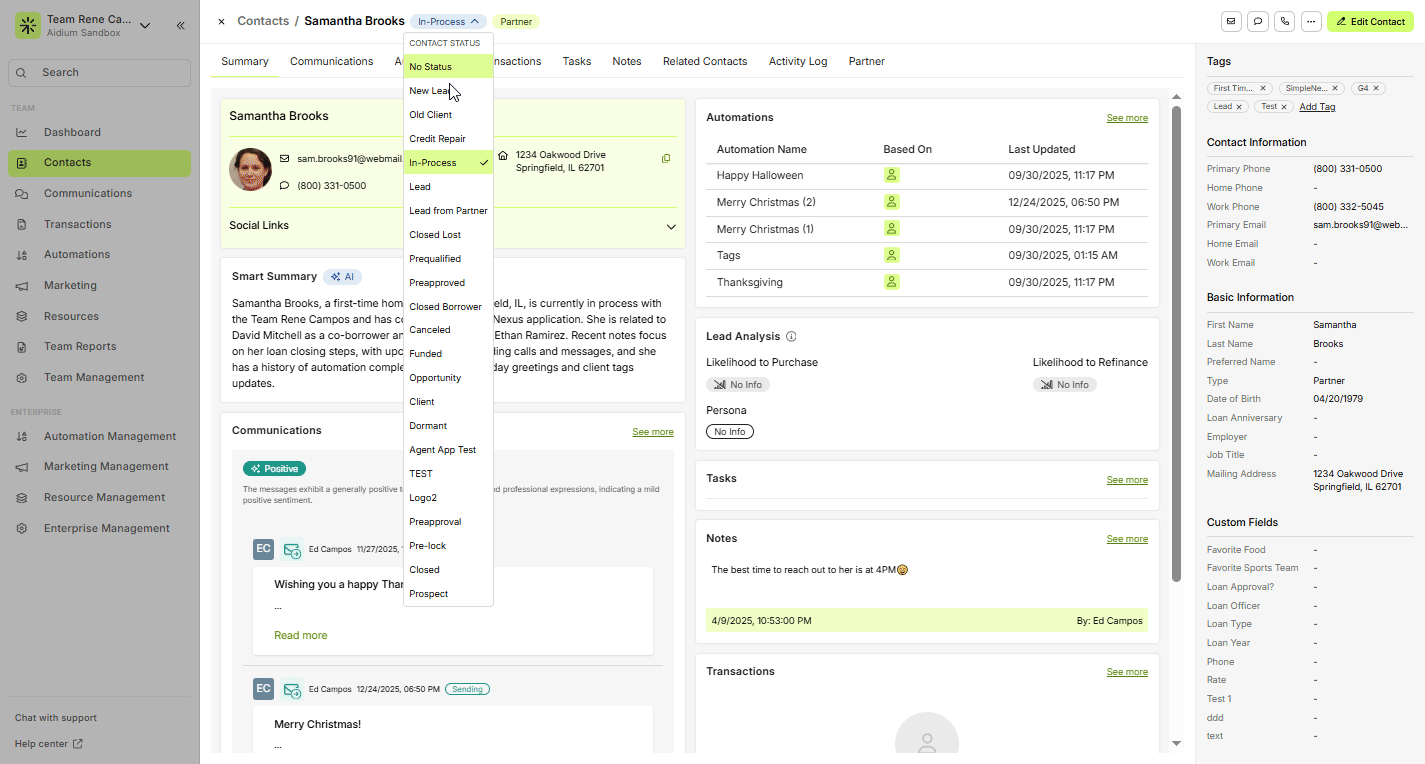Click the Edit Contact button
The height and width of the screenshot is (764, 1425).
1370,22
